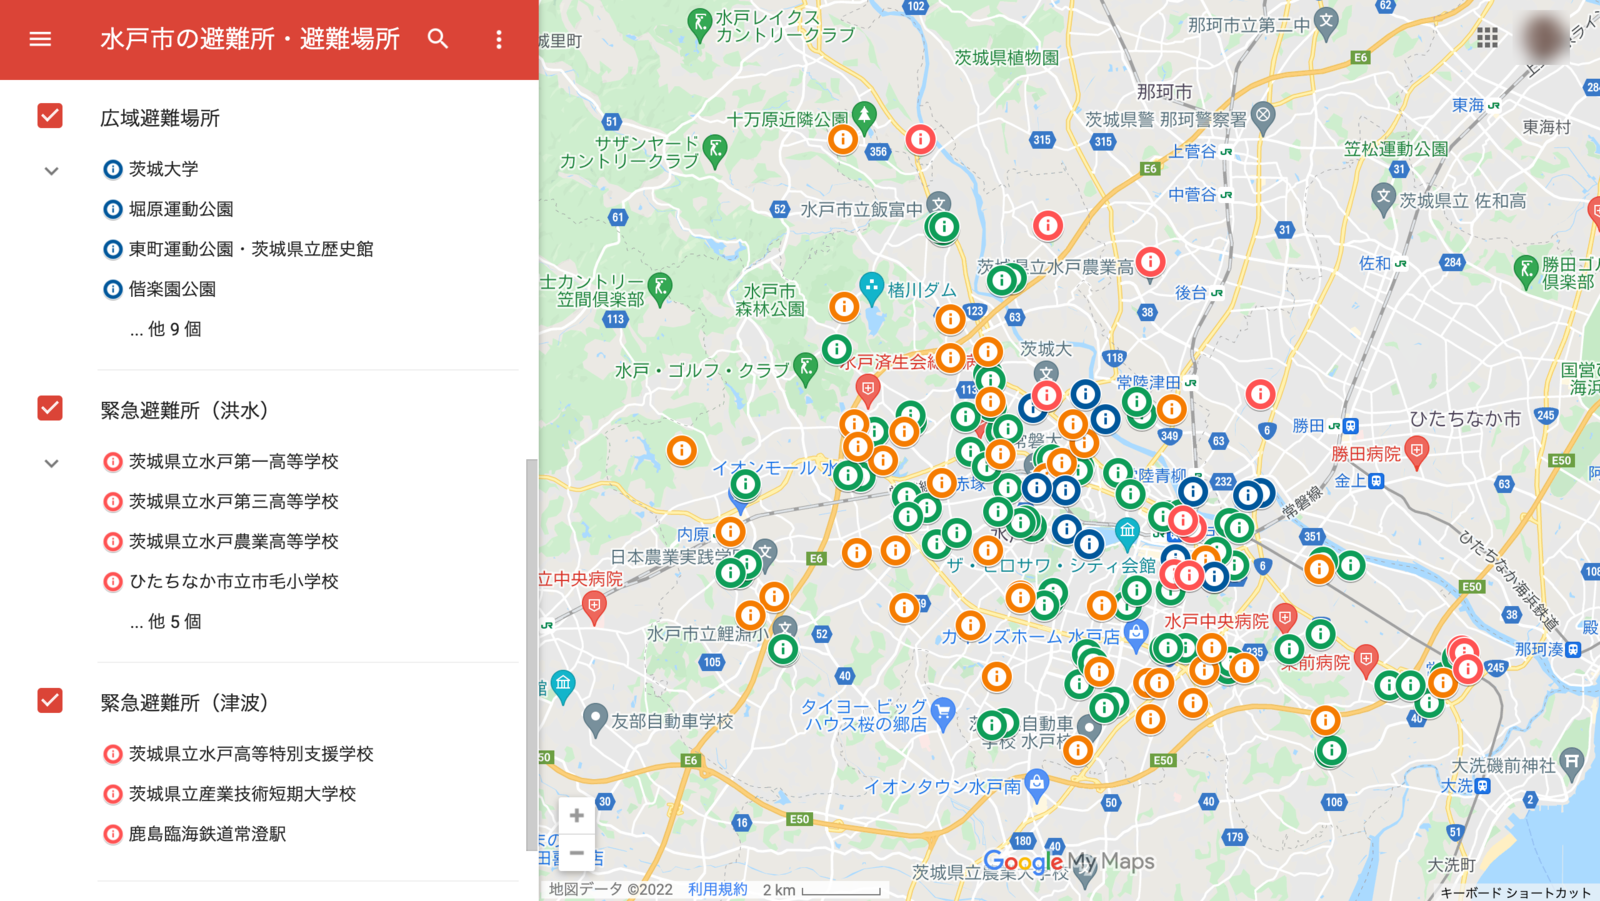Click the blue marker icon beside 茨城大学
The height and width of the screenshot is (901, 1600).
[113, 169]
